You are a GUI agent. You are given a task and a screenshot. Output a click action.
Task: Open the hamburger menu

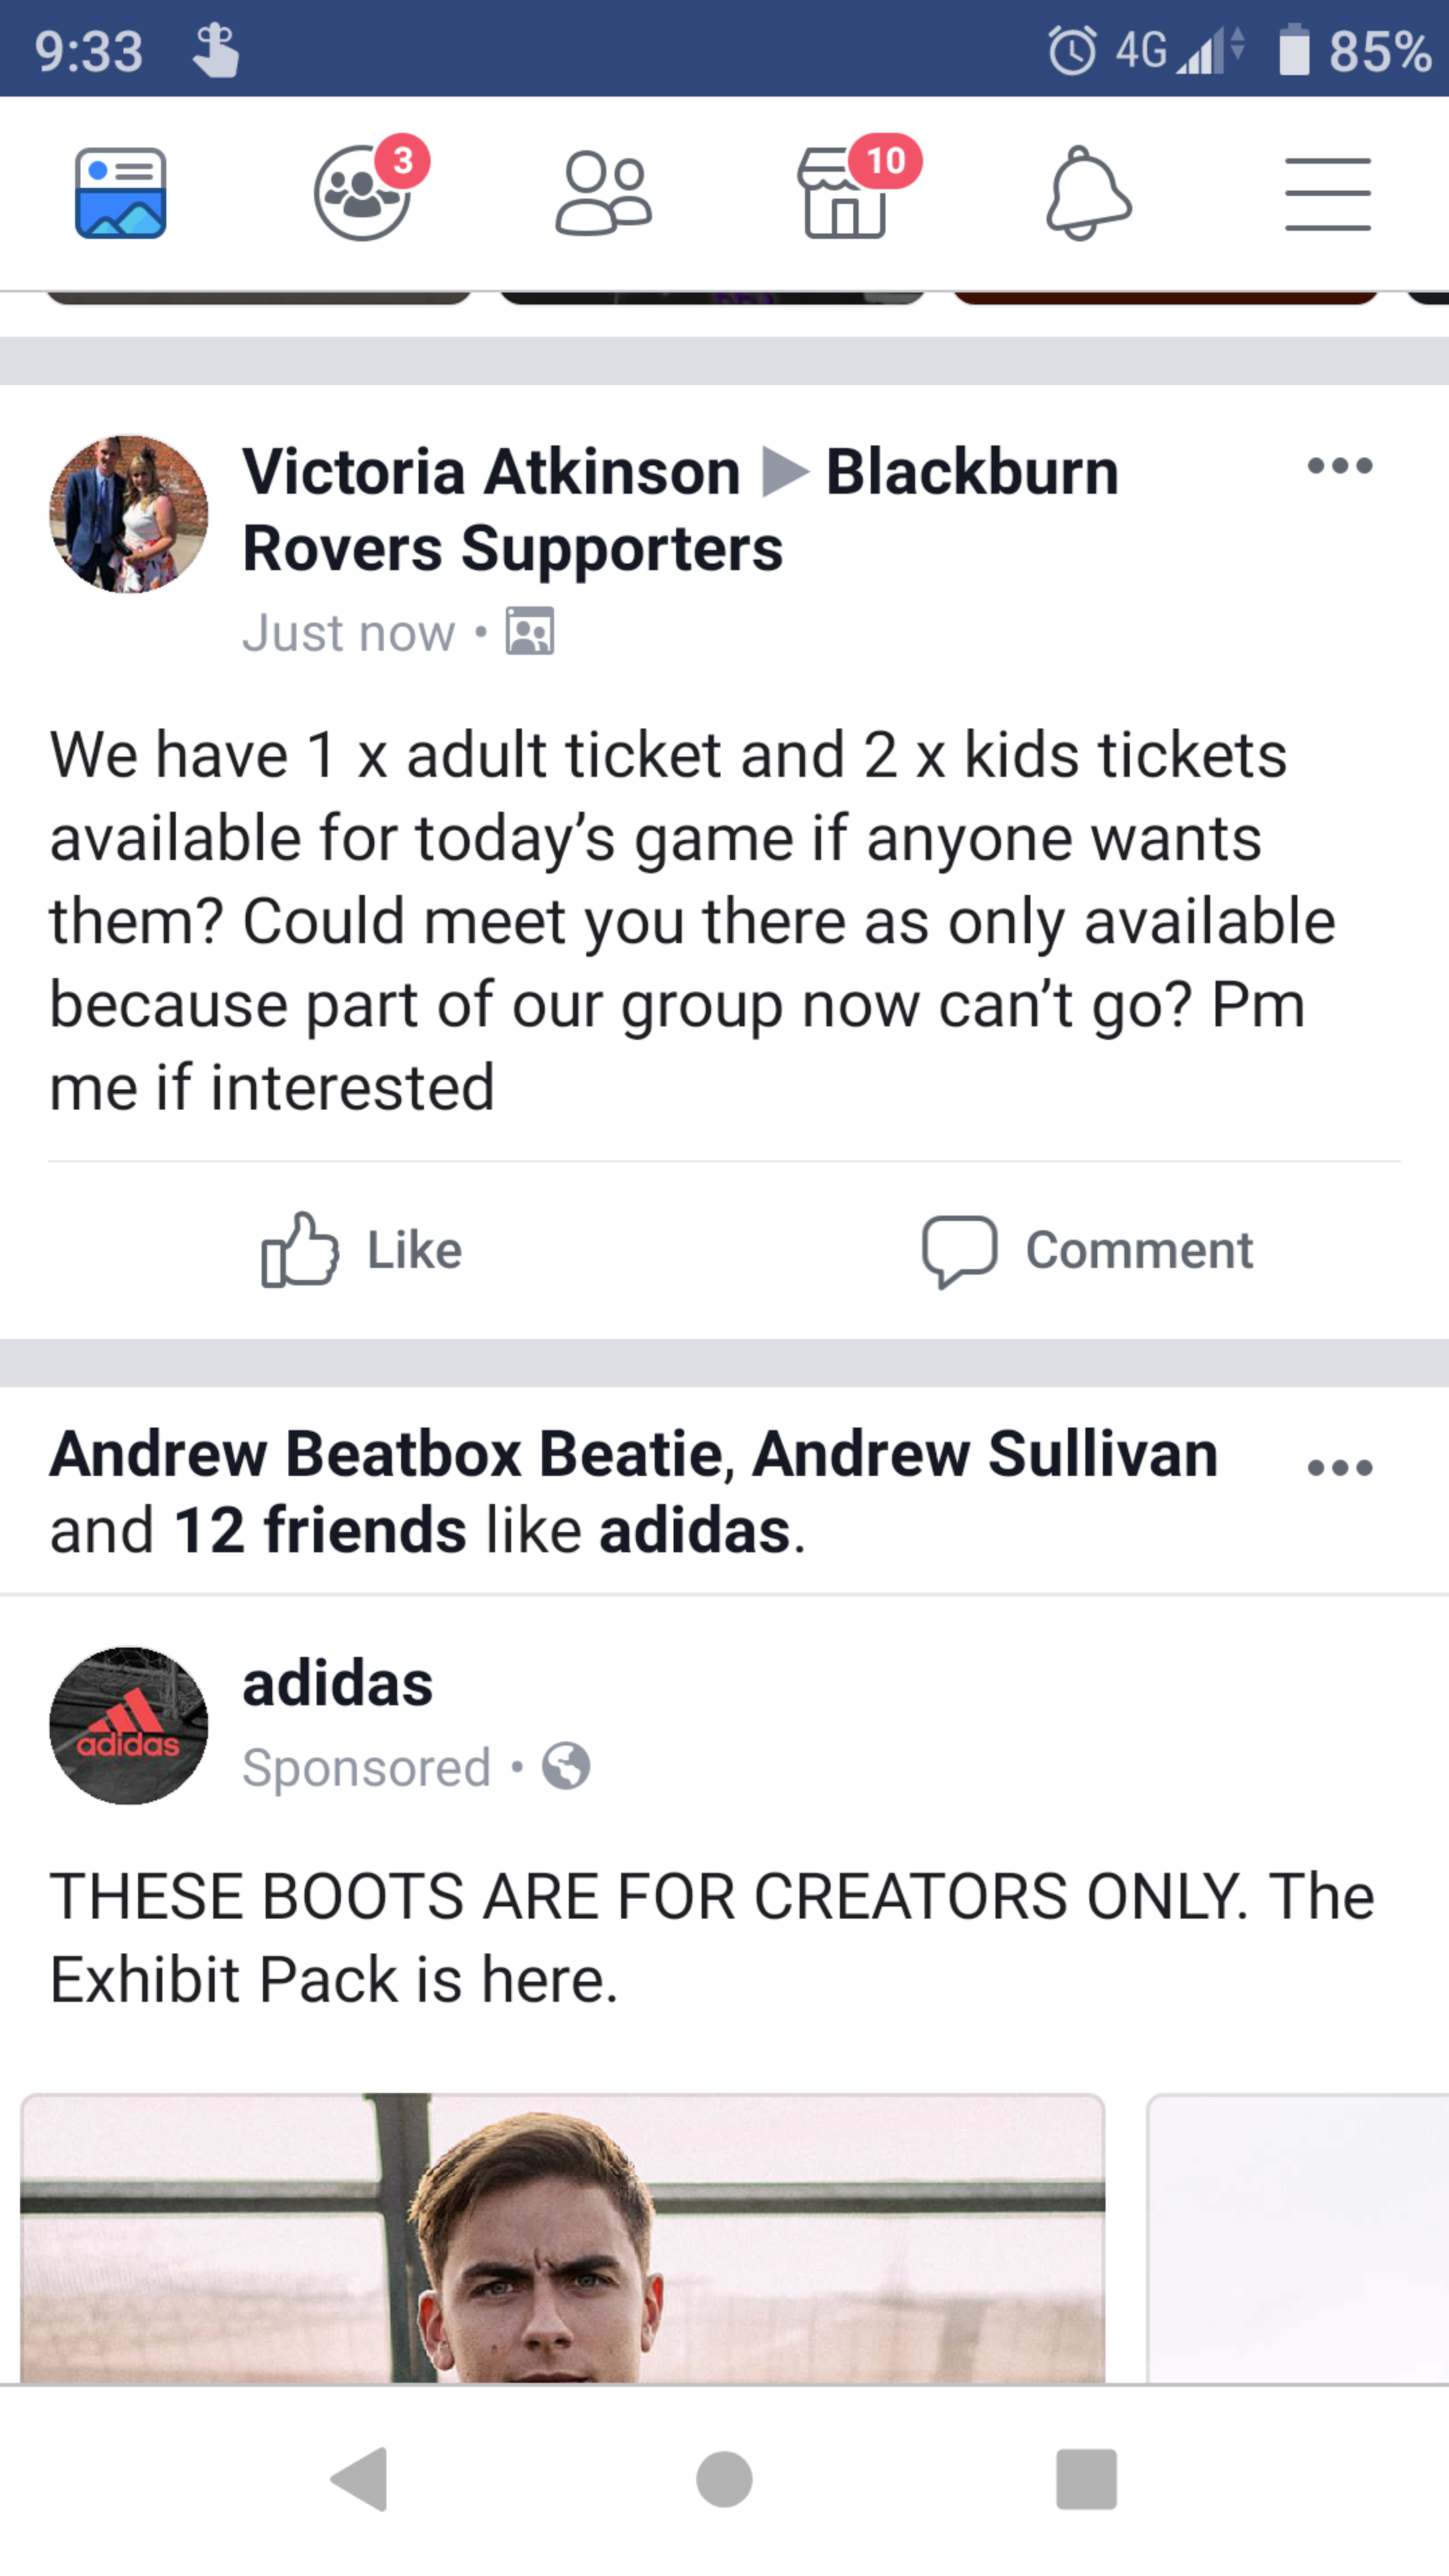click(x=1327, y=193)
